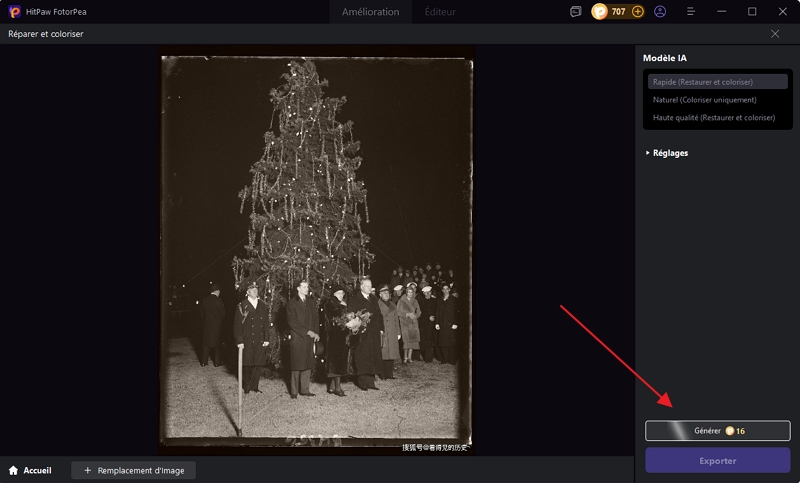The height and width of the screenshot is (483, 800).
Task: Close the HitPaw FotorPea application window
Action: [783, 11]
